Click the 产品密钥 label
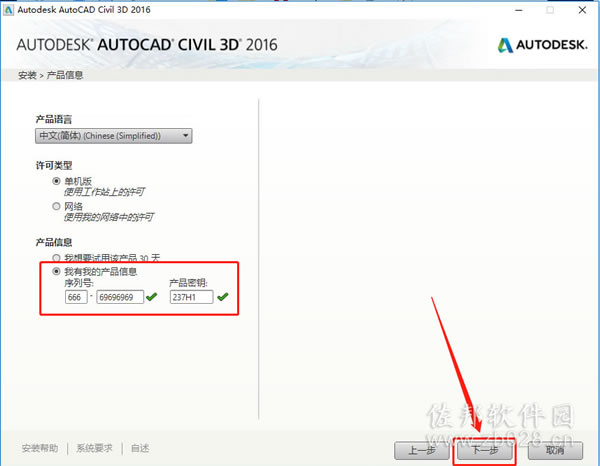 [x=188, y=283]
